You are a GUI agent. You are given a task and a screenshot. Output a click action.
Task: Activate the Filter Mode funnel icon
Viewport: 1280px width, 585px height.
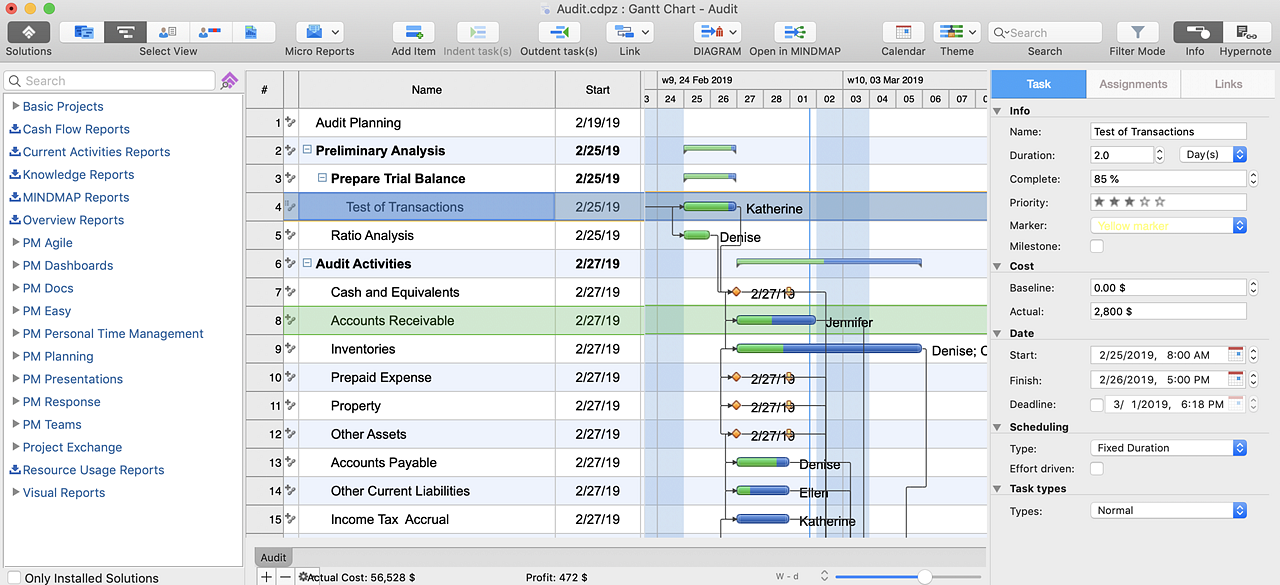tap(1137, 33)
